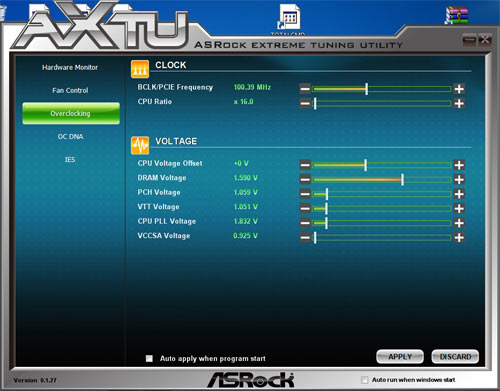Click the VCCSA Voltage slider track
Image resolution: width=500 pixels, height=391 pixels.
click(x=382, y=237)
